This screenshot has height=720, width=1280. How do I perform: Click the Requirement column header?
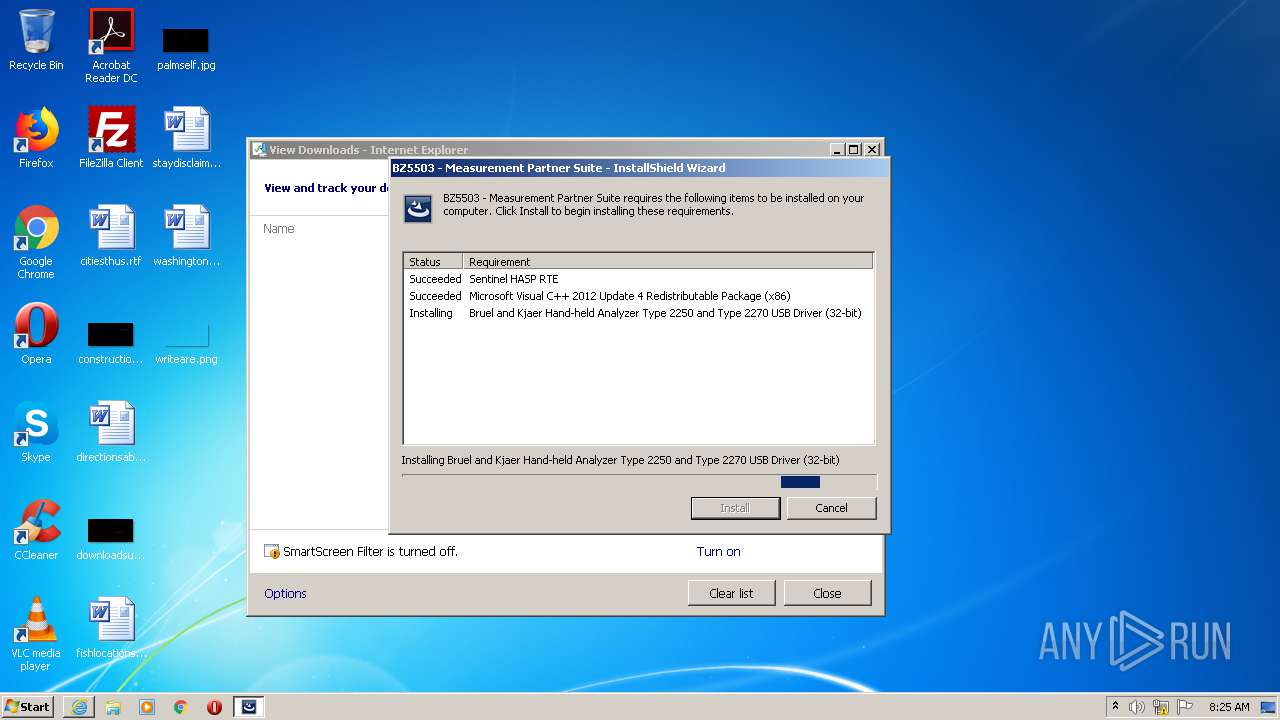(668, 262)
